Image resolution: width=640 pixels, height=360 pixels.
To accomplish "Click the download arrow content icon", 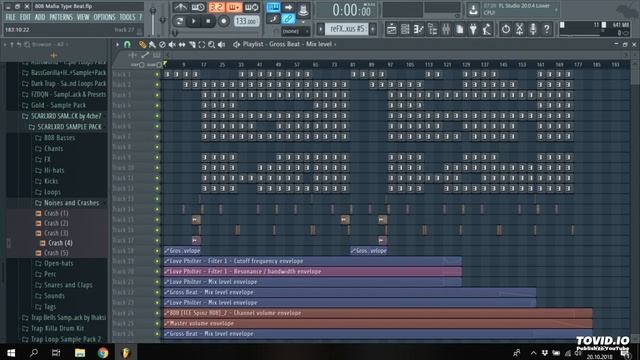I will coord(473,9).
